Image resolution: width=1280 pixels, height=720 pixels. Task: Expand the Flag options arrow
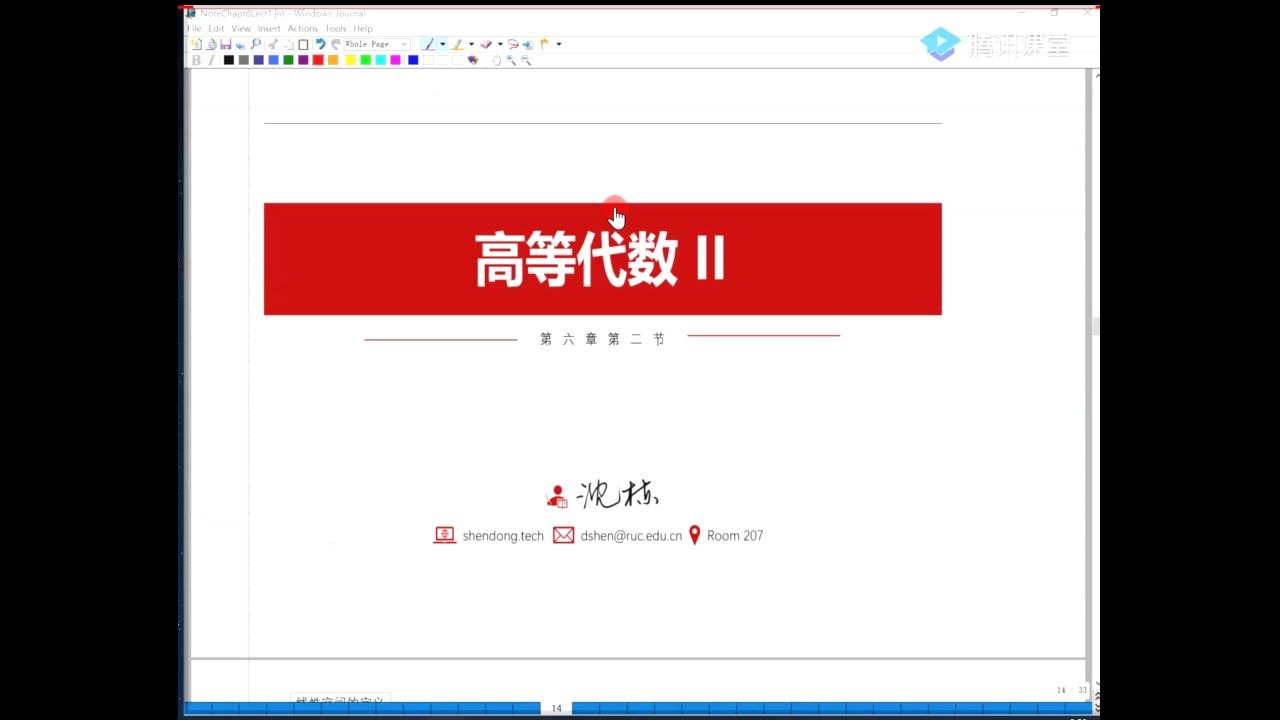[x=559, y=44]
